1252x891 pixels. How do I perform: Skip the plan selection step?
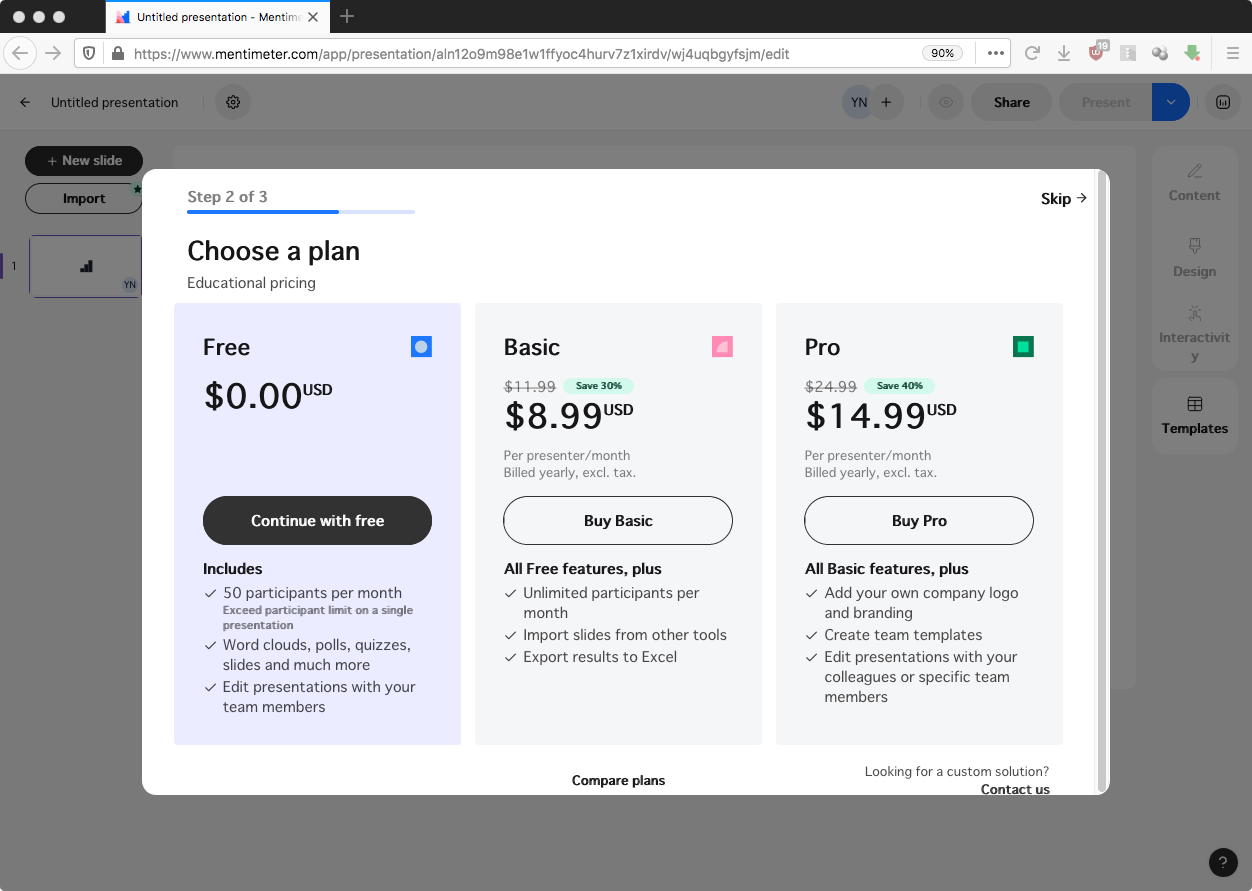click(1063, 199)
